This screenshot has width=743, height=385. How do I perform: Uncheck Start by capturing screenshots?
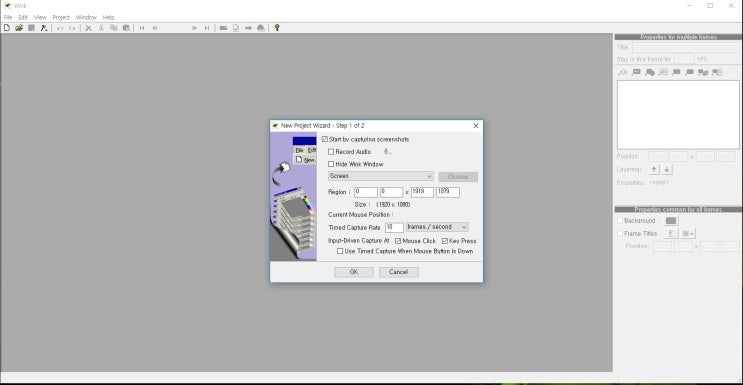(325, 139)
